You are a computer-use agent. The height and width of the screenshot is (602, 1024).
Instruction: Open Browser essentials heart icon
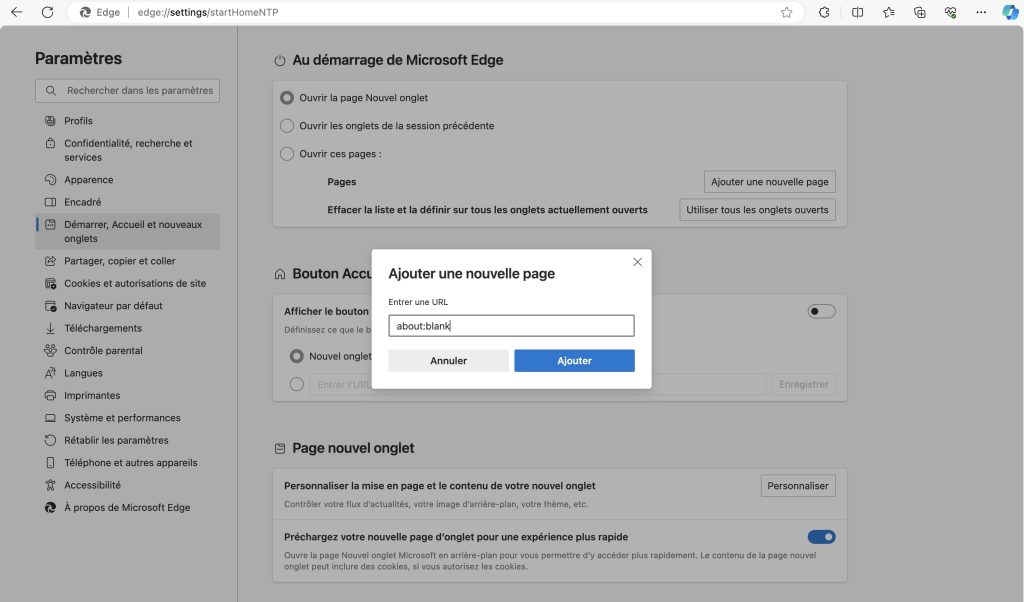pos(950,12)
